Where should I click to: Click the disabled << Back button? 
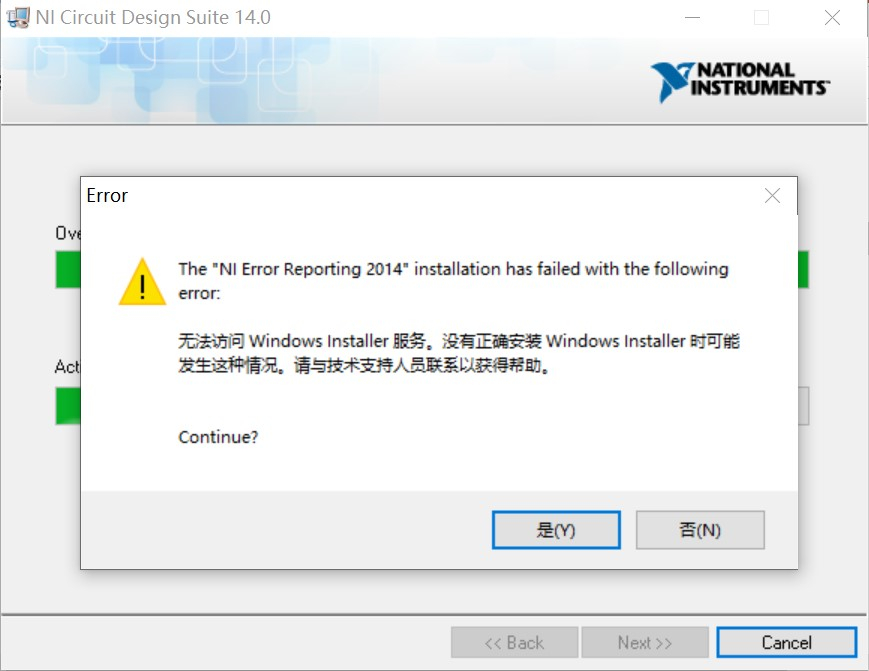point(515,642)
